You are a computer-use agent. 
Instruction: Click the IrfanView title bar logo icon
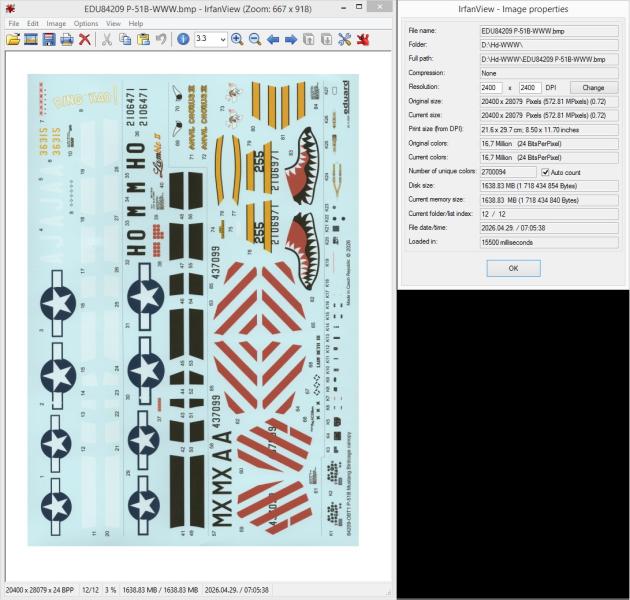pos(10,8)
